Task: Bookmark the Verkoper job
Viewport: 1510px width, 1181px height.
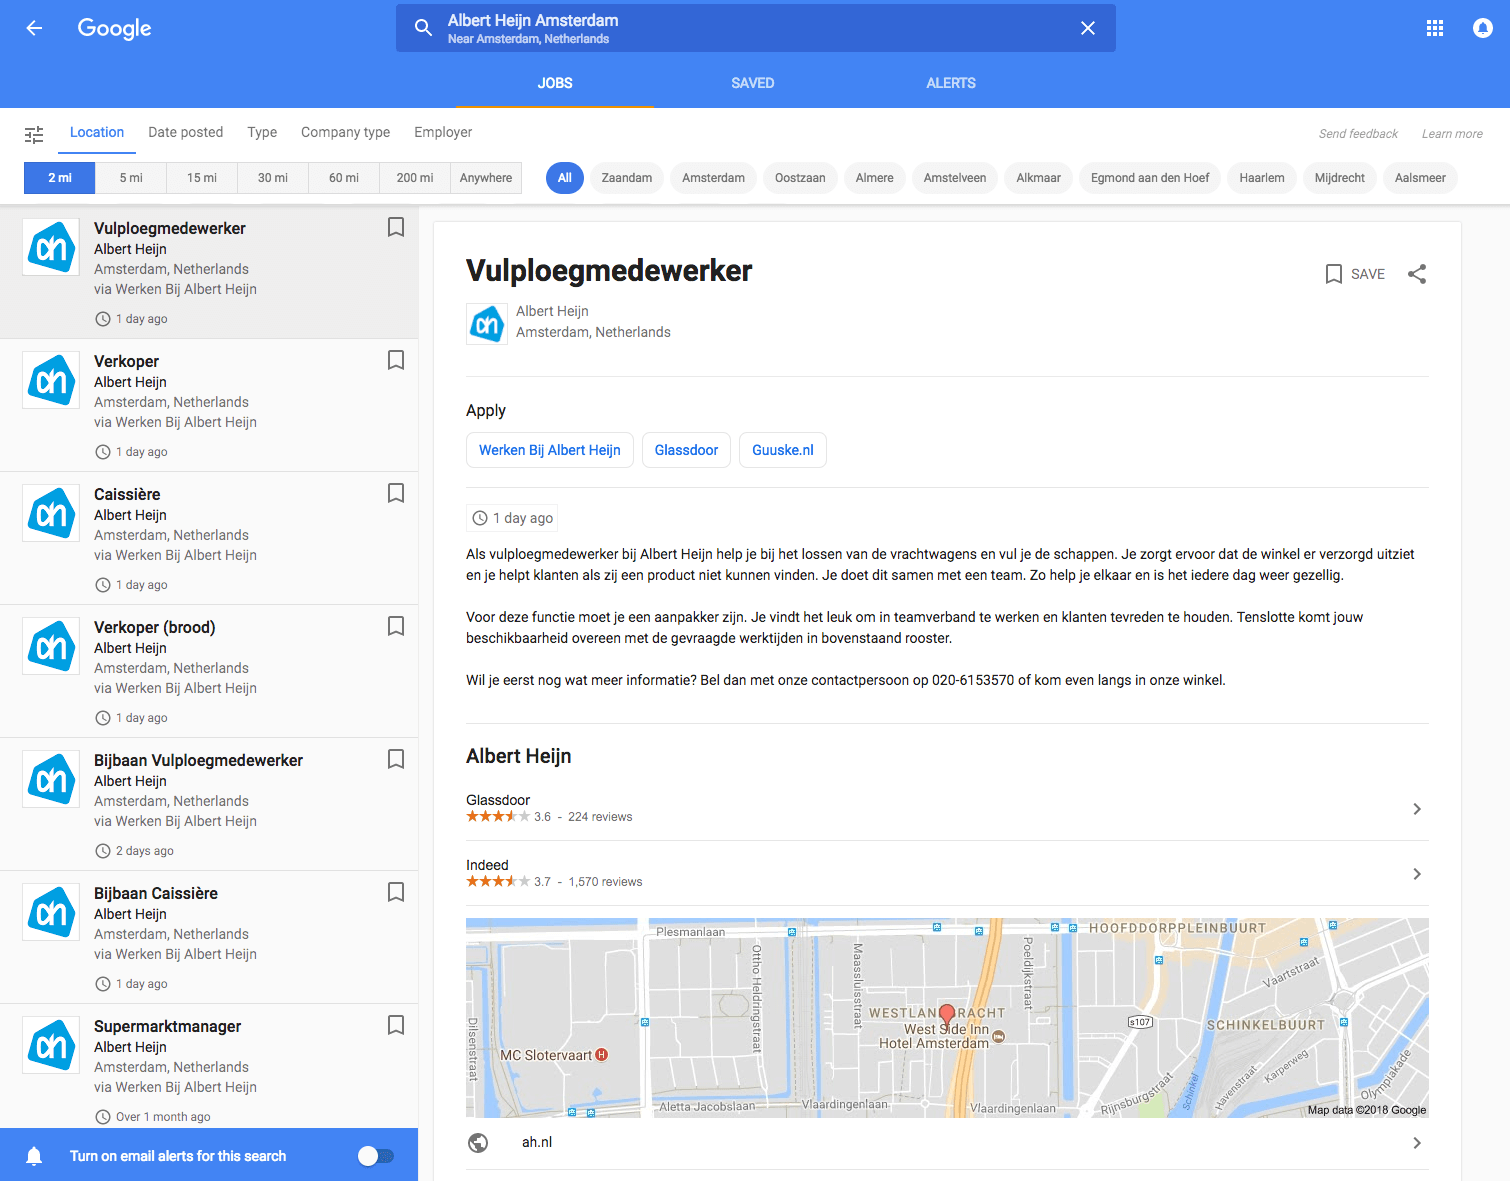Action: (396, 360)
